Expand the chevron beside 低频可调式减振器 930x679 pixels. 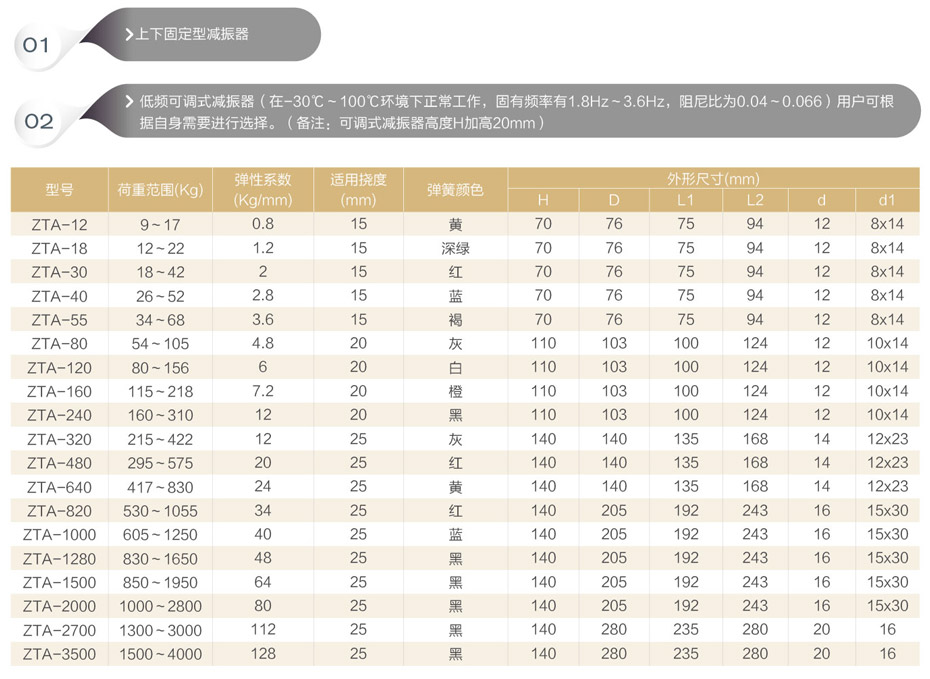tap(129, 101)
